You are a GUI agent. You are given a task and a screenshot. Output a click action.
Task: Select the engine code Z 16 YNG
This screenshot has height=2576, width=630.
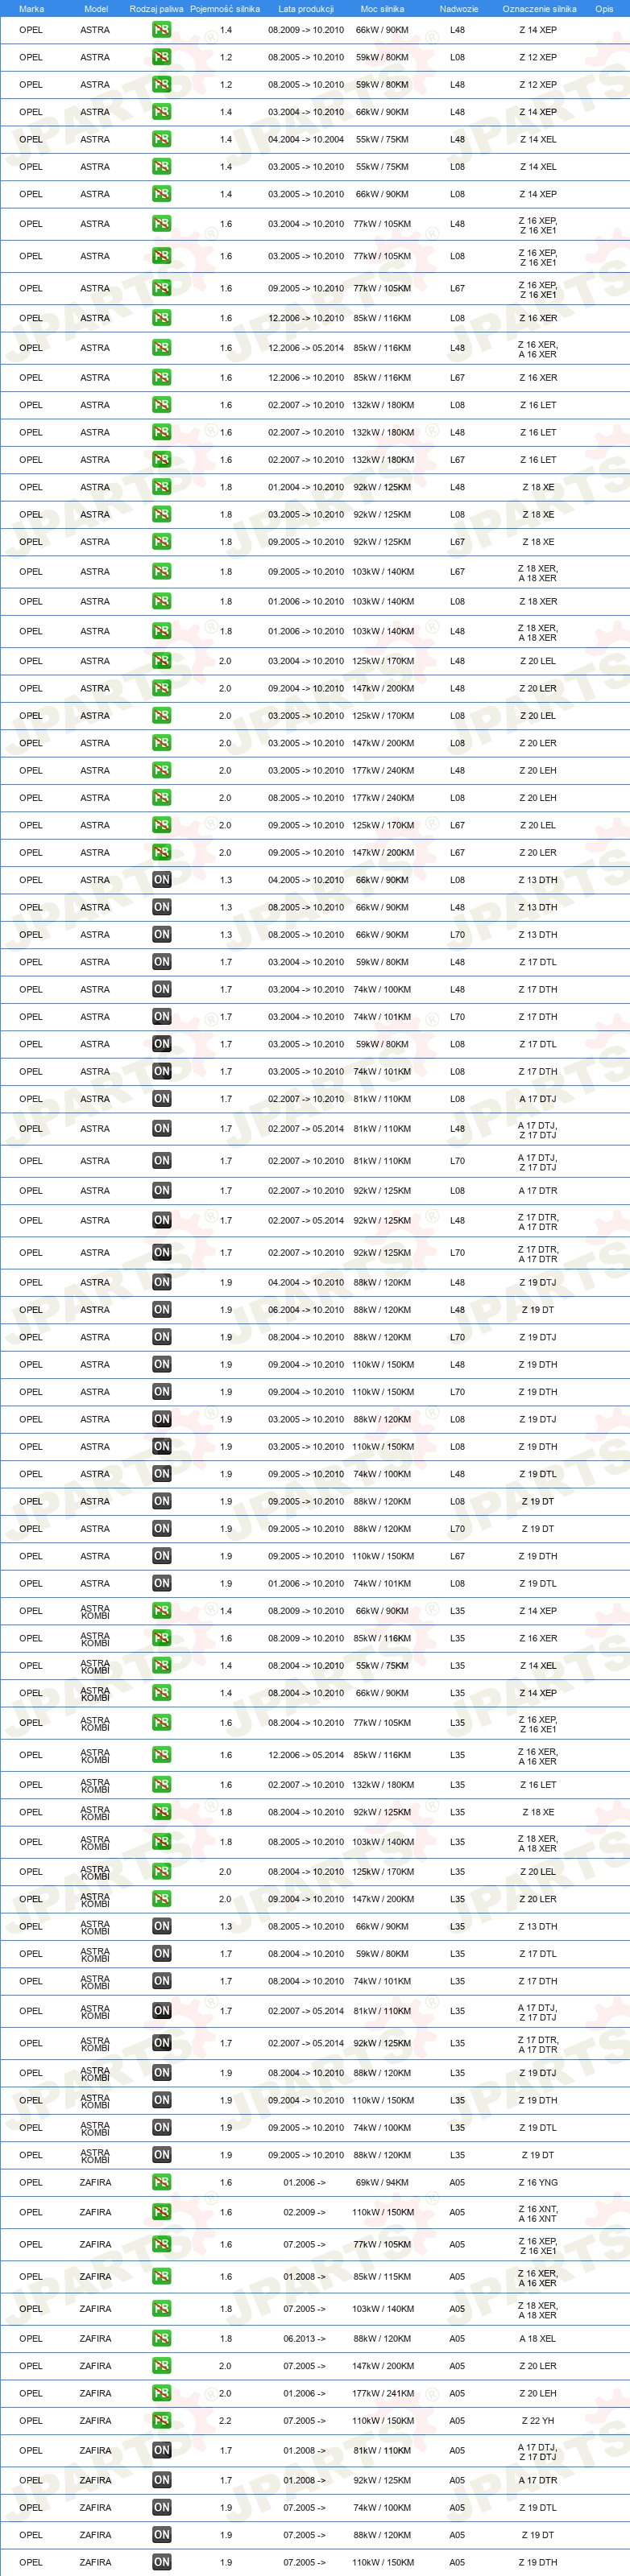click(538, 2182)
